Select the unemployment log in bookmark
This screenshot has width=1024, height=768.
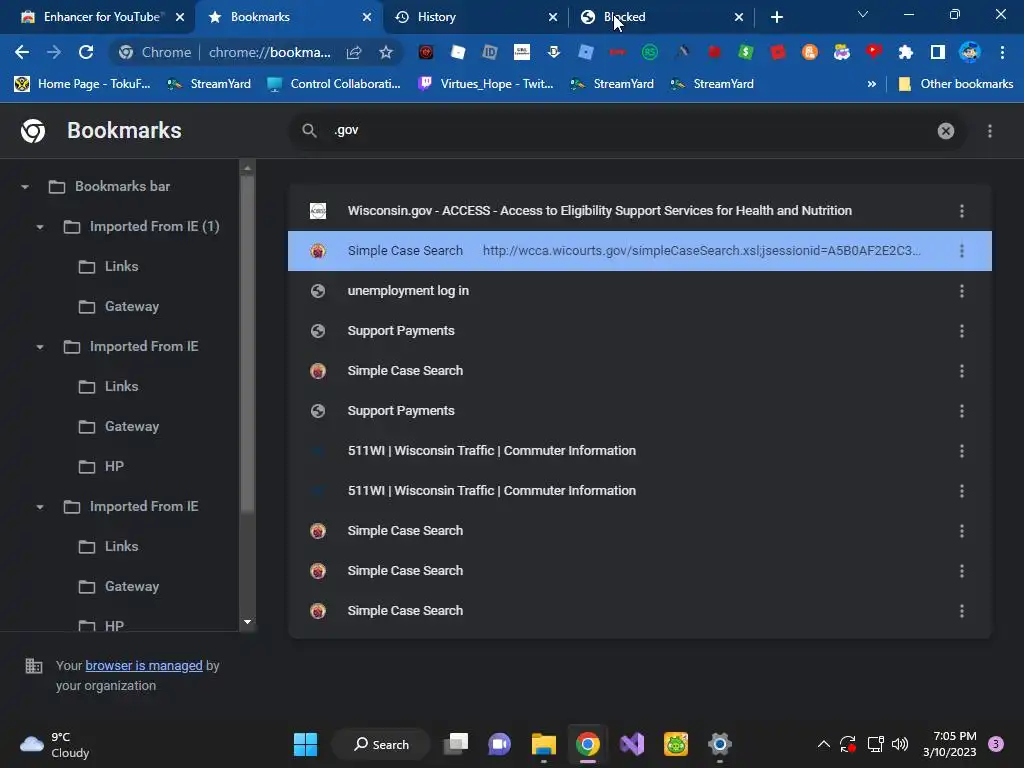coord(639,291)
